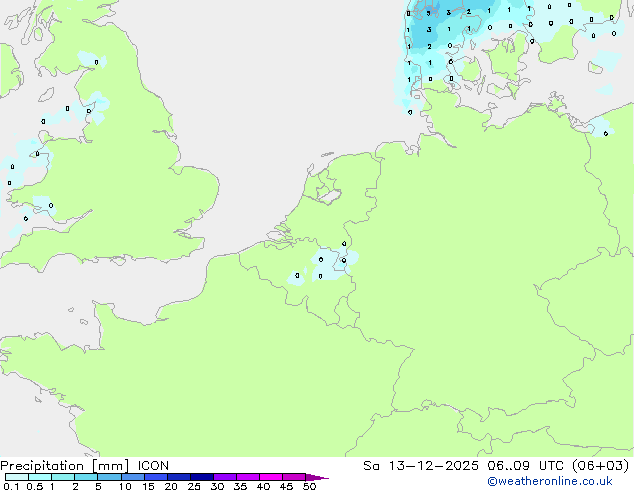The width and height of the screenshot is (634, 490).
Task: Pick the 20–25 mm legend swatch
Action: (x=179, y=477)
